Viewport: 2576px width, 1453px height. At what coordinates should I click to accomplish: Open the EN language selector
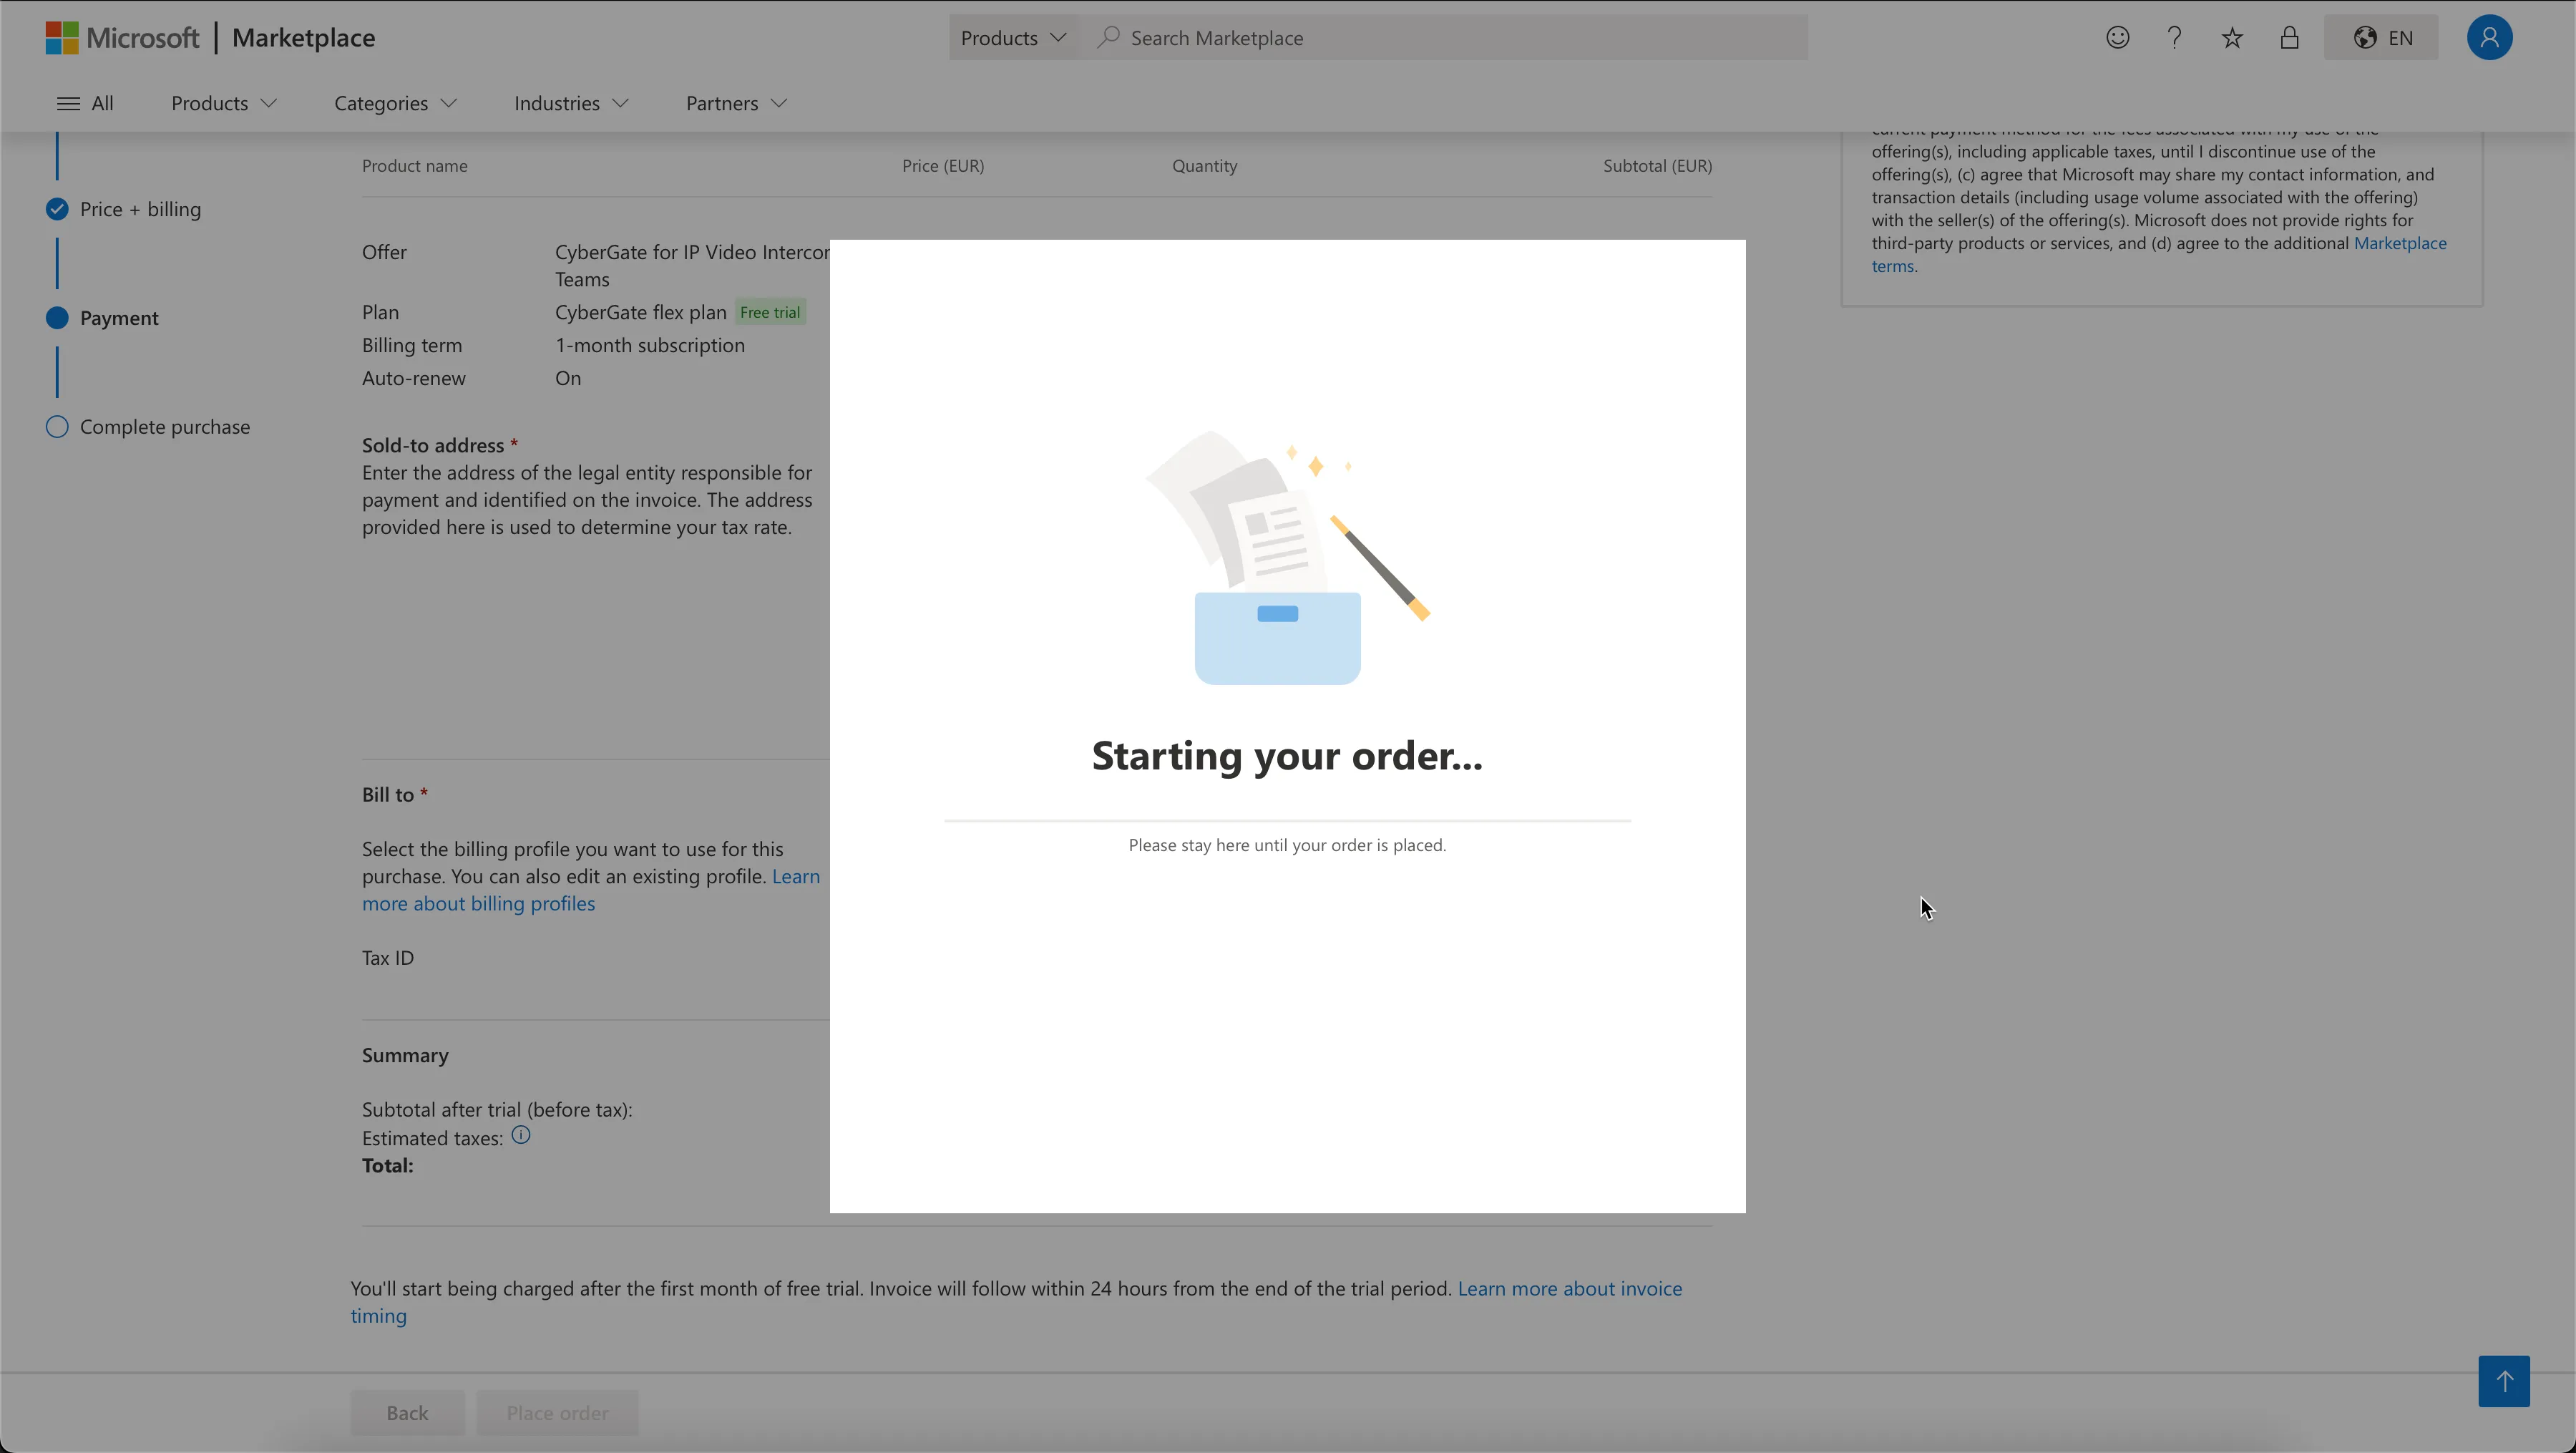2381,38
